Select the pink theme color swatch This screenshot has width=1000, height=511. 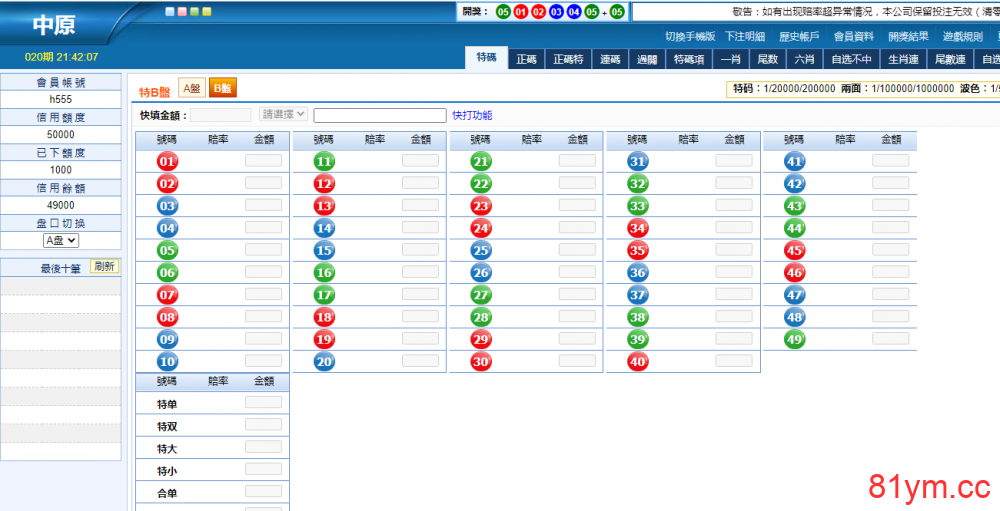[x=182, y=12]
